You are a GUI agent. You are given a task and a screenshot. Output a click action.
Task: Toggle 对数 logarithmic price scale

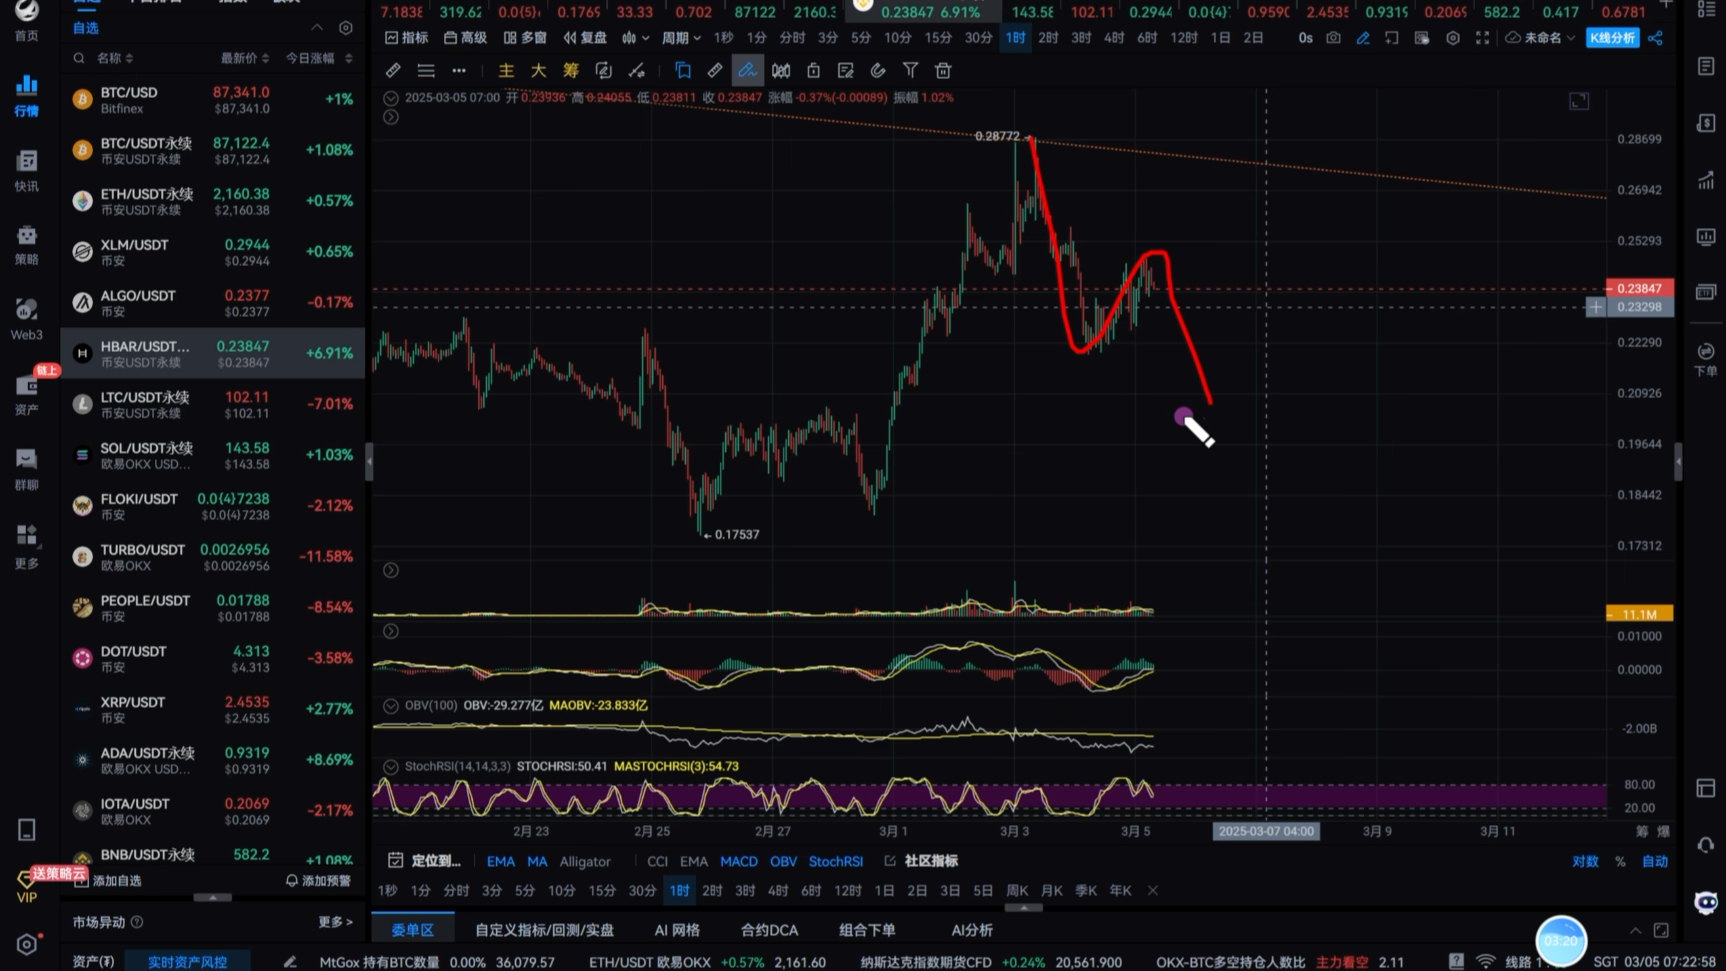click(x=1585, y=861)
